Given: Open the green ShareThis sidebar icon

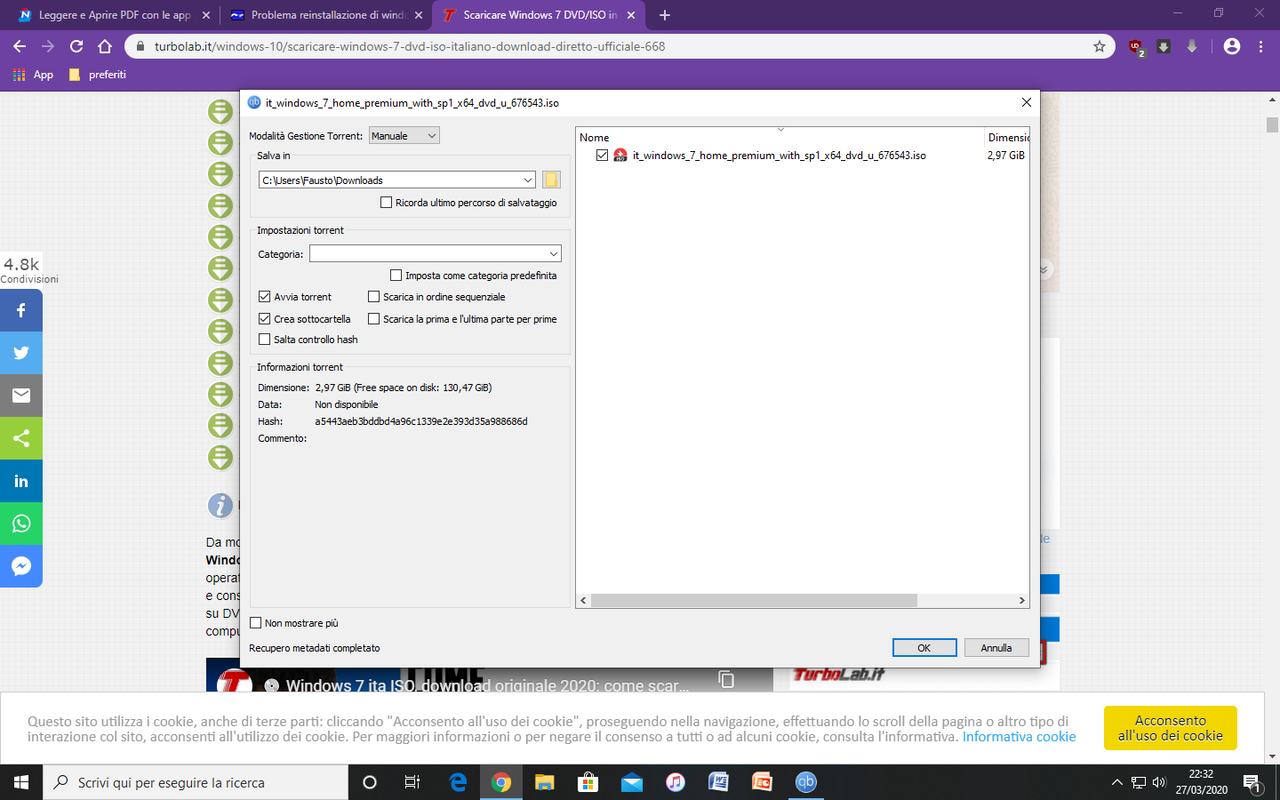Looking at the screenshot, I should tap(21, 438).
